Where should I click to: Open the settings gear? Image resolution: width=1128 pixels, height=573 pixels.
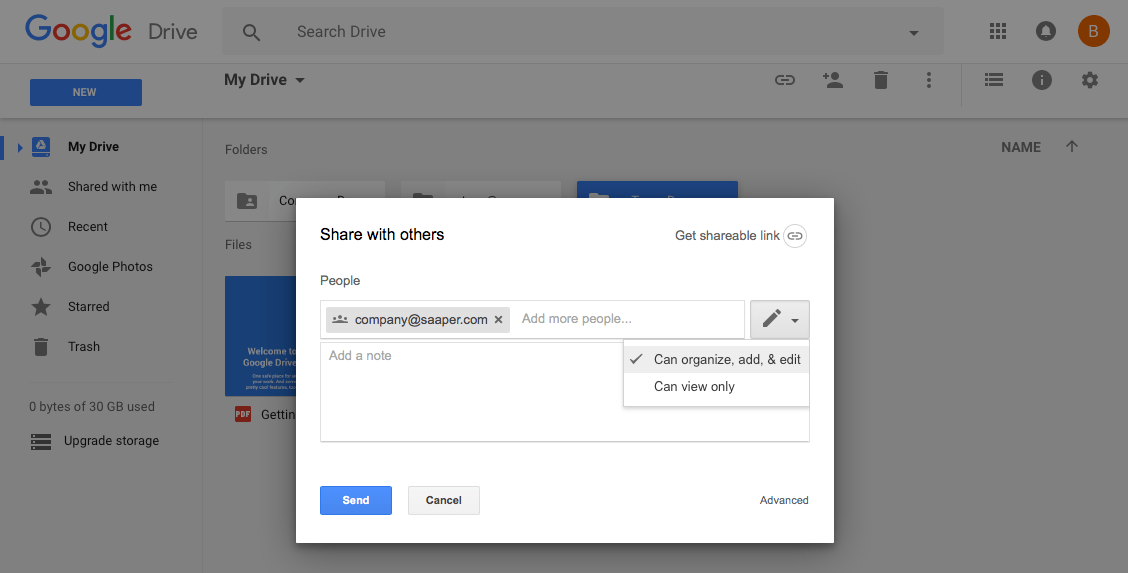coord(1090,80)
